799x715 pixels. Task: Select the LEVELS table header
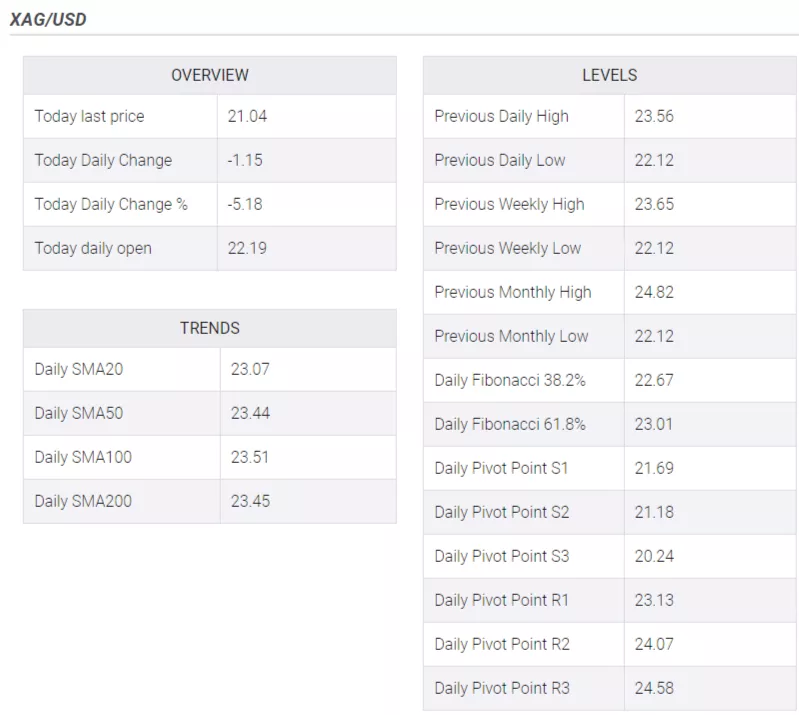(x=609, y=75)
